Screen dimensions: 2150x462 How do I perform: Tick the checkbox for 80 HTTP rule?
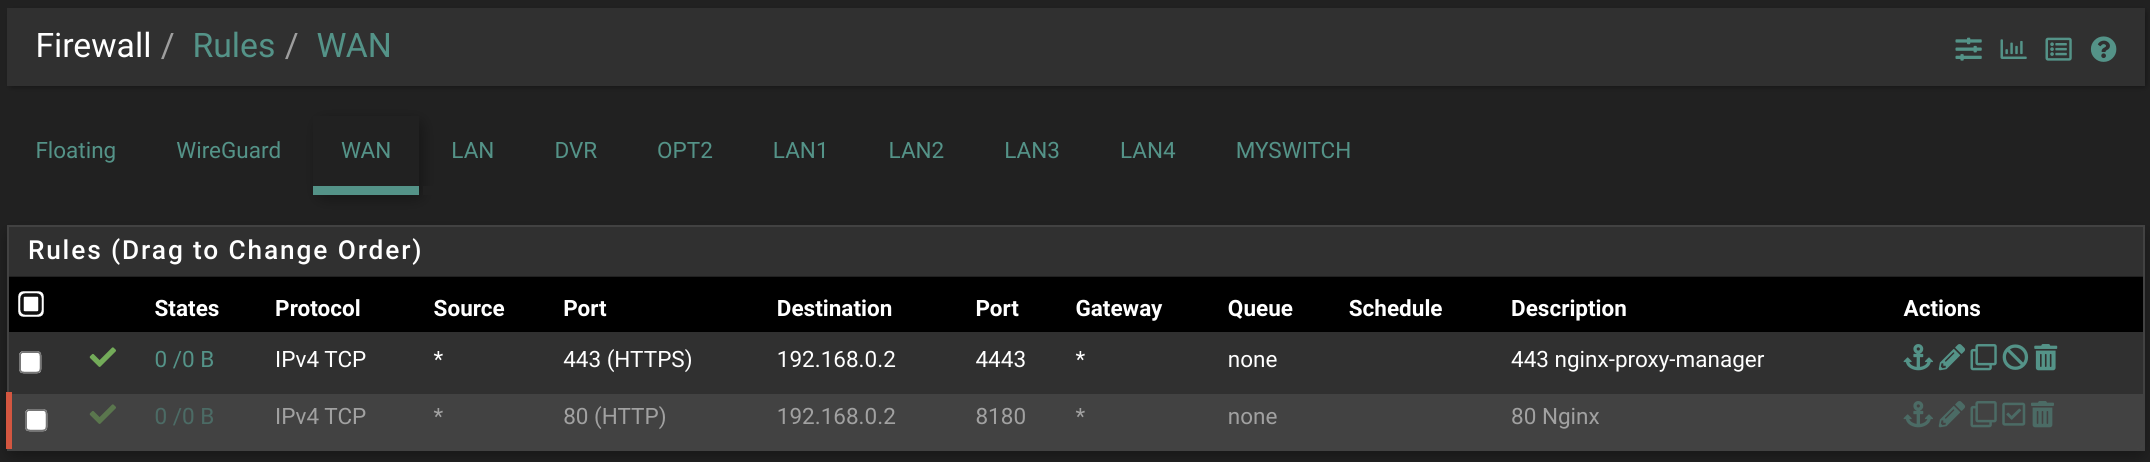[x=36, y=420]
